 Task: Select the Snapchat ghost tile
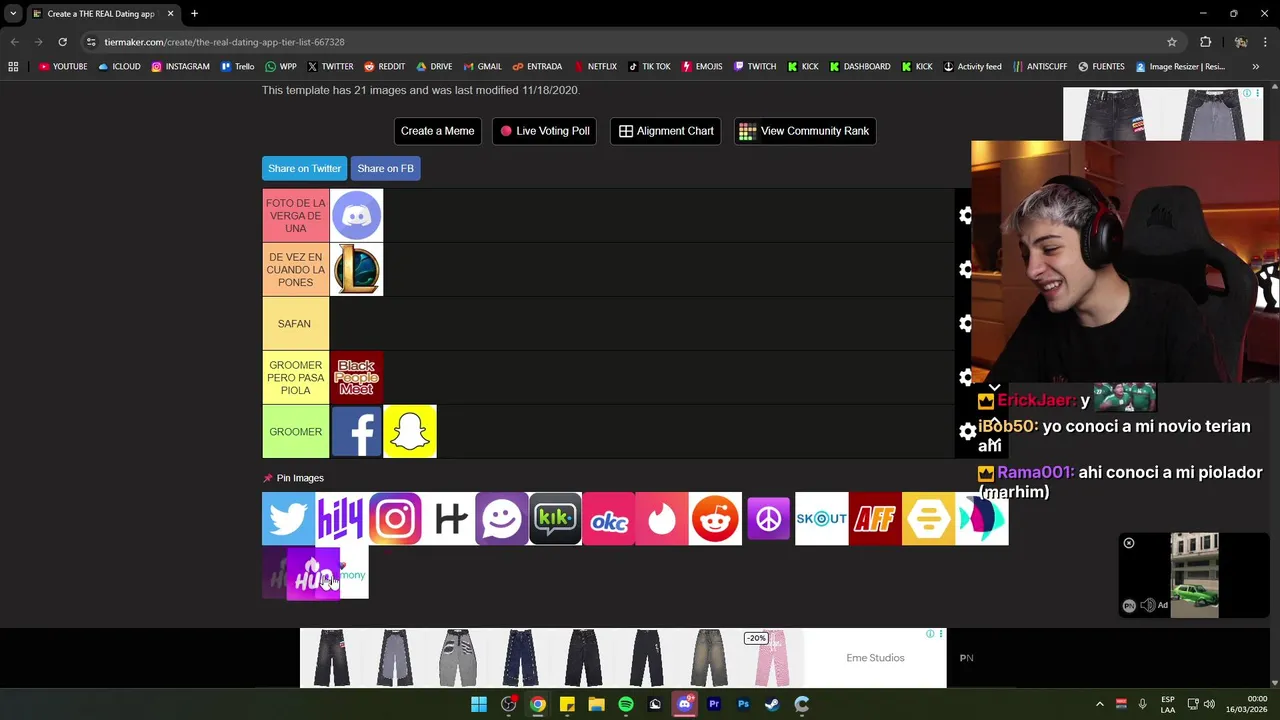[410, 431]
